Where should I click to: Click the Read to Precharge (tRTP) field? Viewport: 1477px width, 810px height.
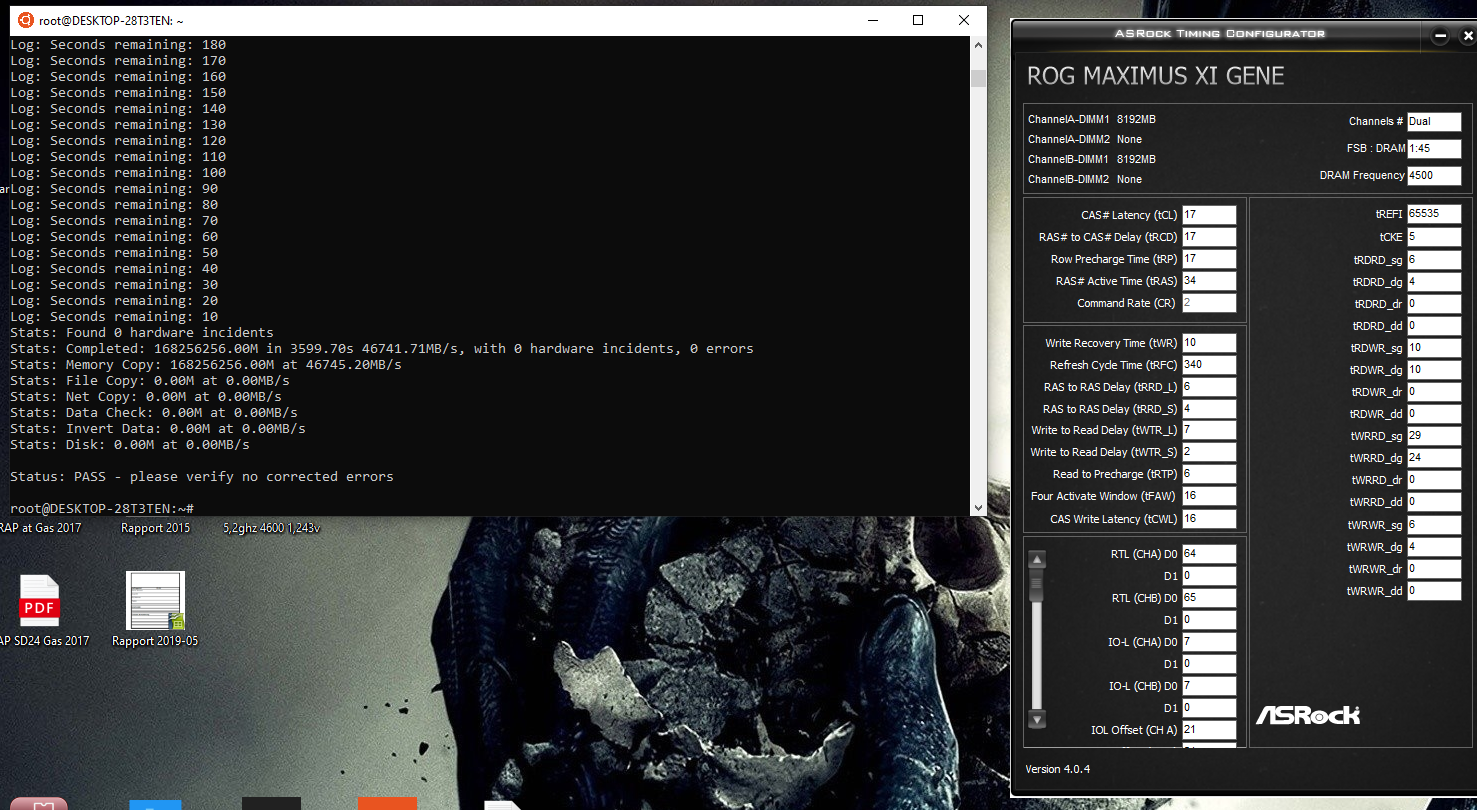(x=1209, y=474)
